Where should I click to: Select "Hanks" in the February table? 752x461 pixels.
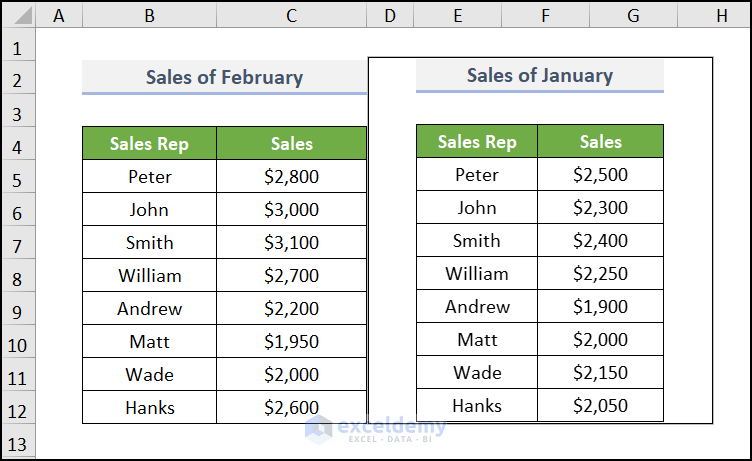[150, 407]
